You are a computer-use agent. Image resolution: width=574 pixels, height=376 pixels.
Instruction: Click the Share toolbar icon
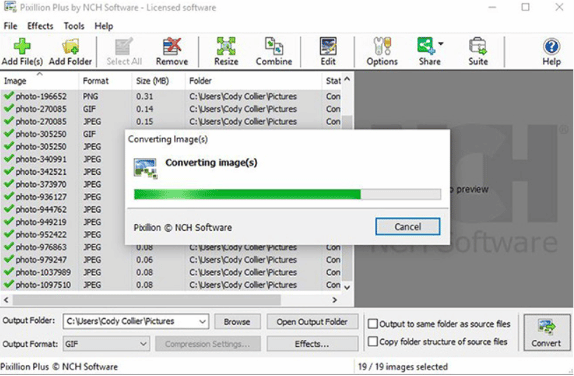point(426,46)
